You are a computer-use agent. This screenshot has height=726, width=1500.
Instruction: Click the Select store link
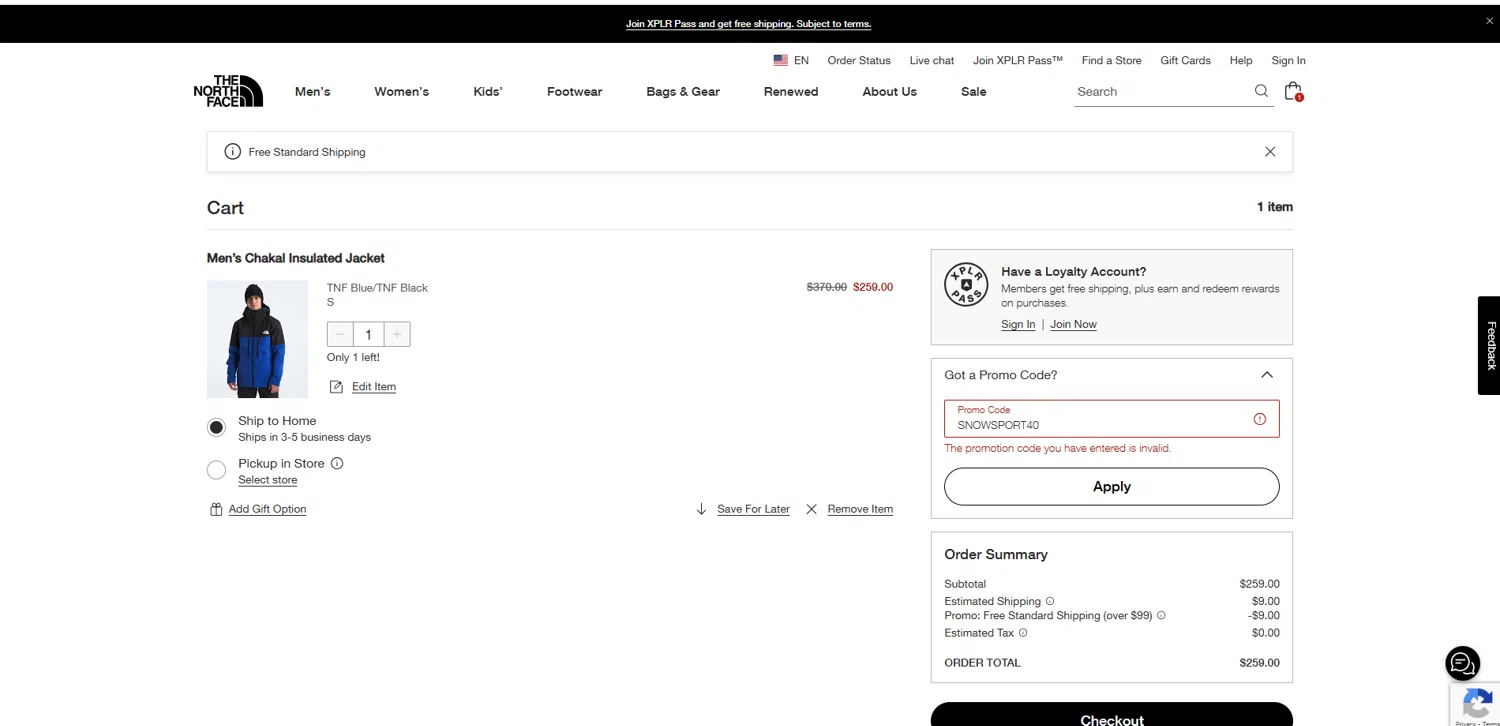pyautogui.click(x=267, y=480)
